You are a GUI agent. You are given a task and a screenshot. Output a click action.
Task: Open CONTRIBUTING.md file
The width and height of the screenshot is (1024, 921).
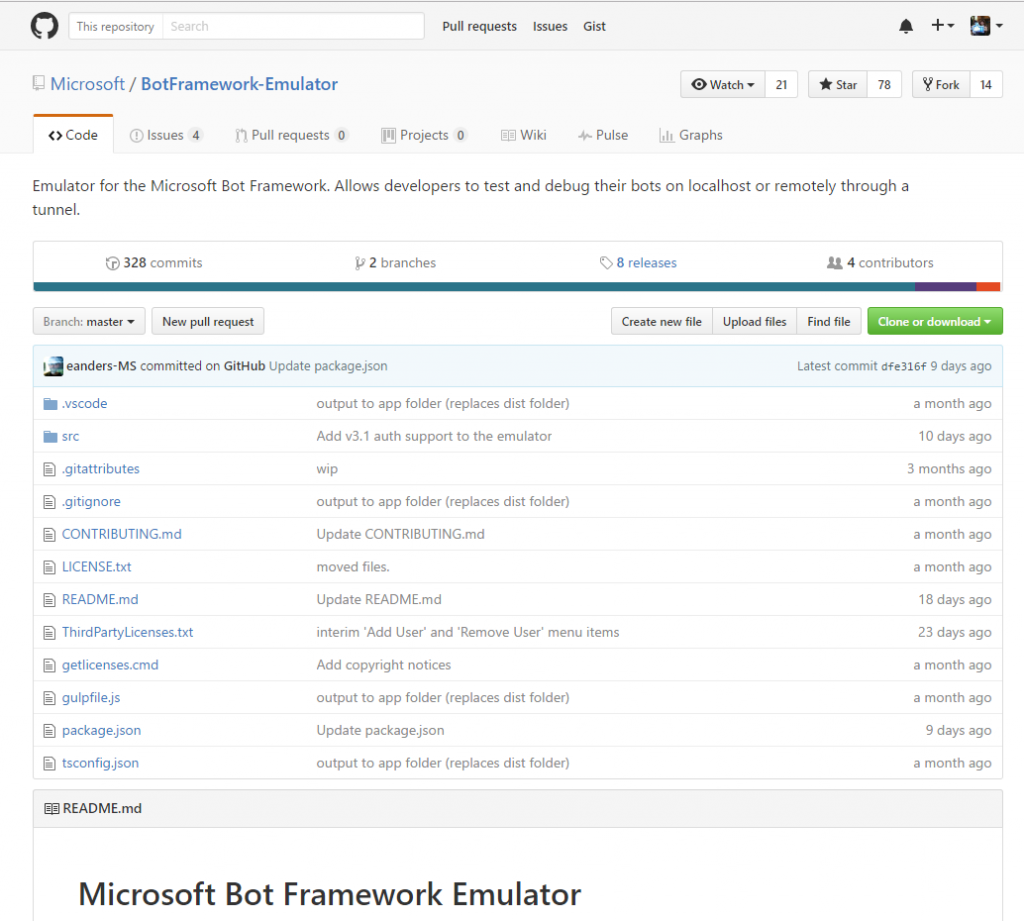tap(121, 534)
